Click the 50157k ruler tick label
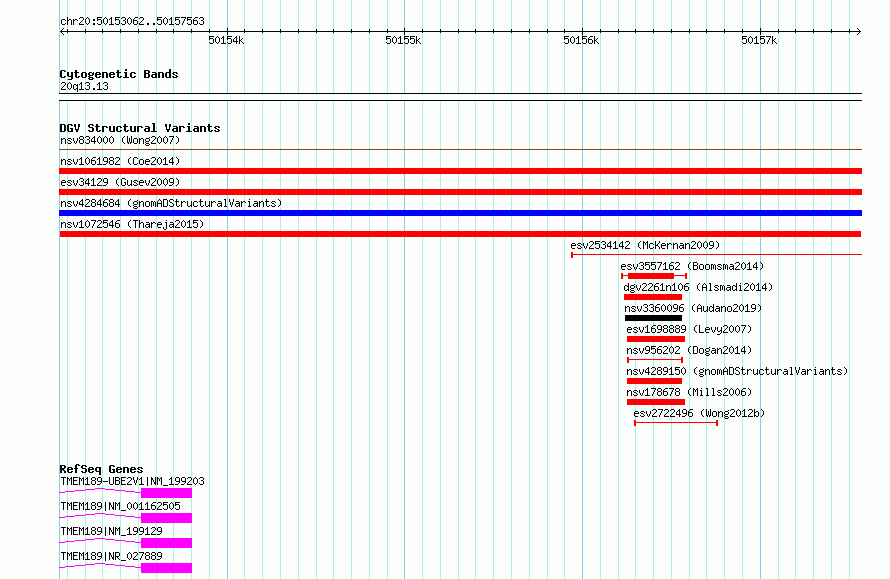Viewport: 890px width, 579px height. click(759, 41)
